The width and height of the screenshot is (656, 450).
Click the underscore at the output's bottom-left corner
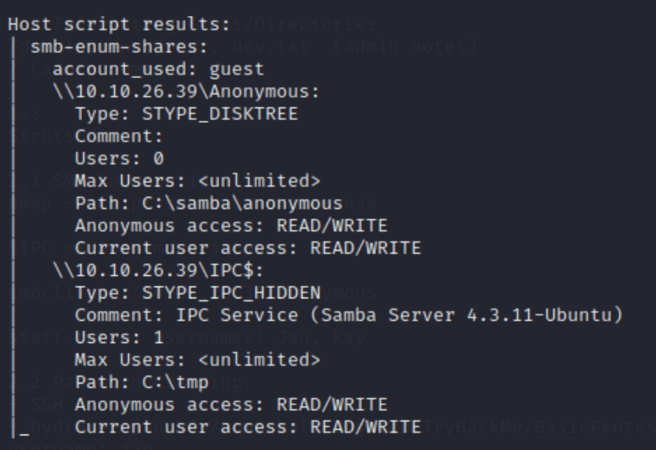(24, 431)
